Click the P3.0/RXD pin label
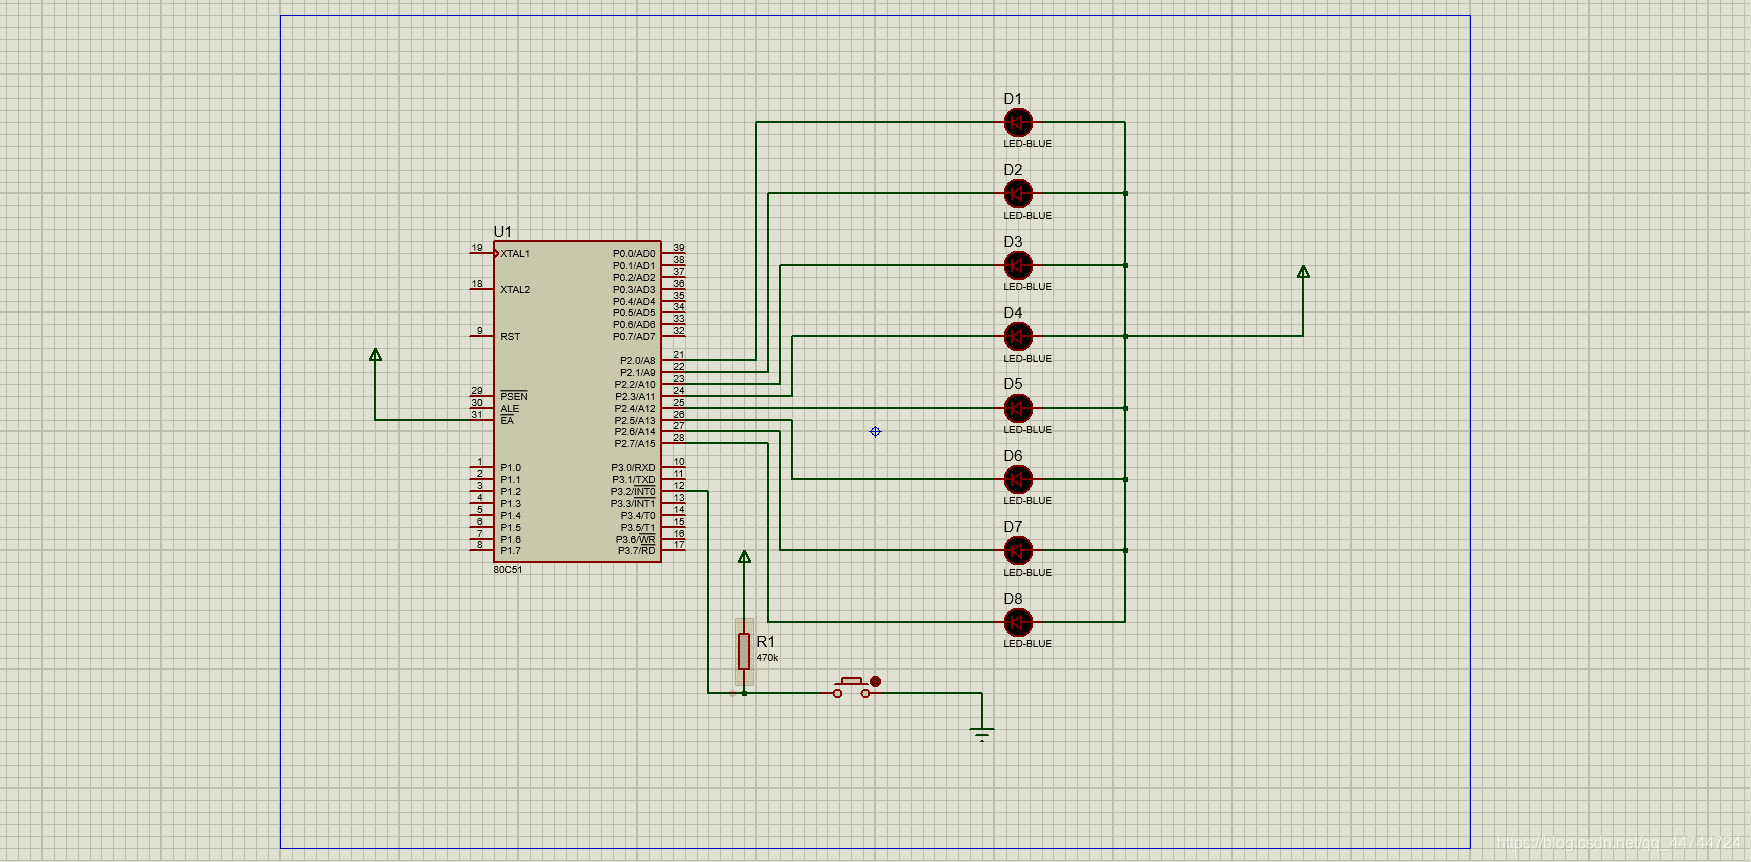 pyautogui.click(x=634, y=468)
